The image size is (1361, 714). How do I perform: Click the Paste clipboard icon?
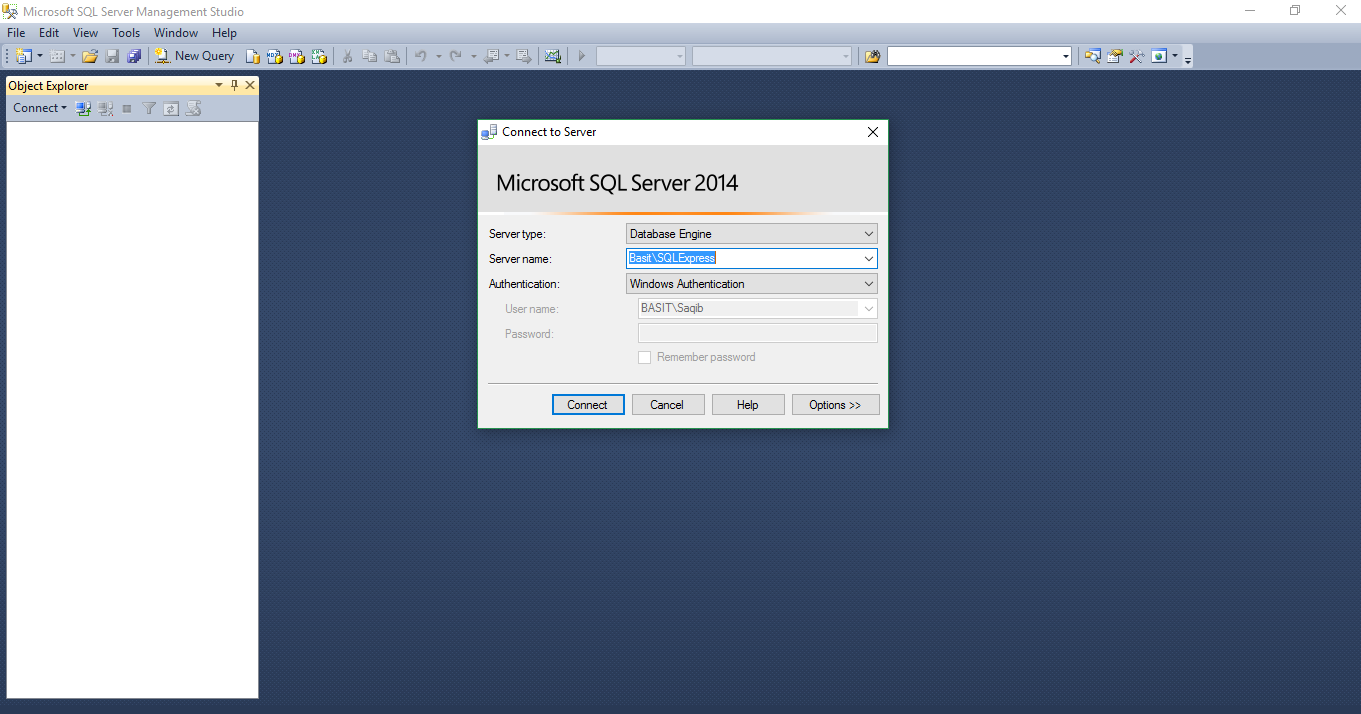coord(392,56)
